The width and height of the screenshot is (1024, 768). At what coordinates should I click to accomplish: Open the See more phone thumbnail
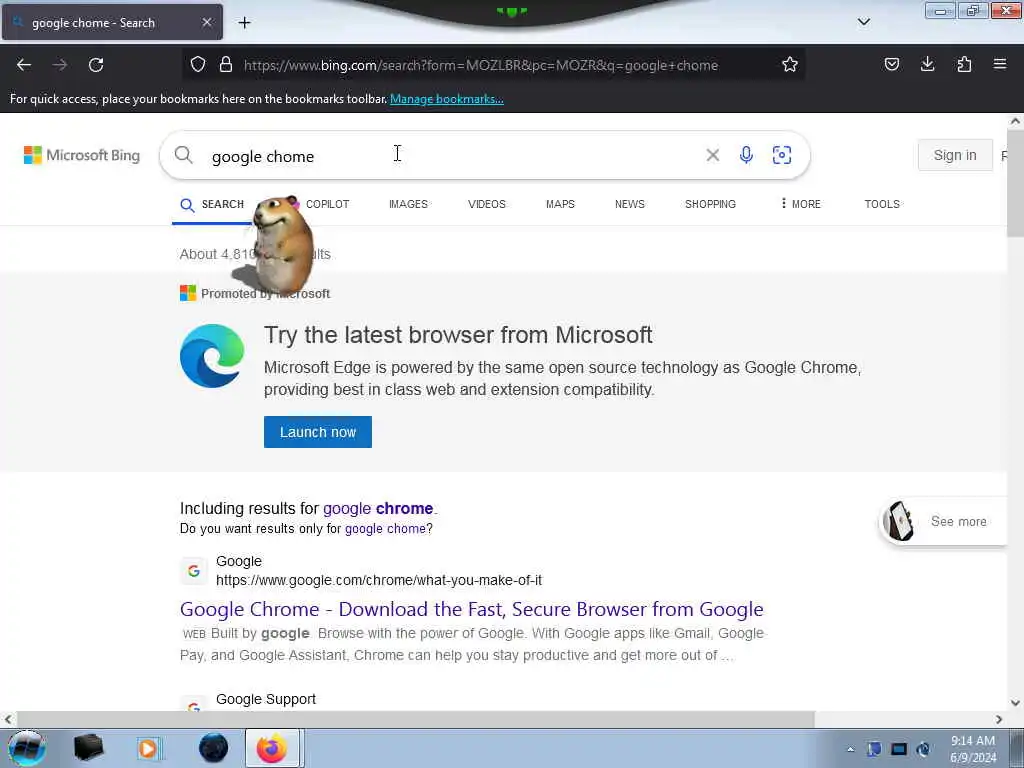click(899, 521)
